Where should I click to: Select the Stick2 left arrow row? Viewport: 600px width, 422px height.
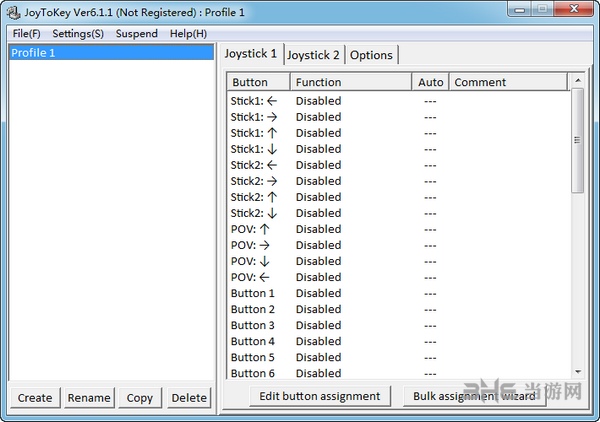pyautogui.click(x=398, y=165)
